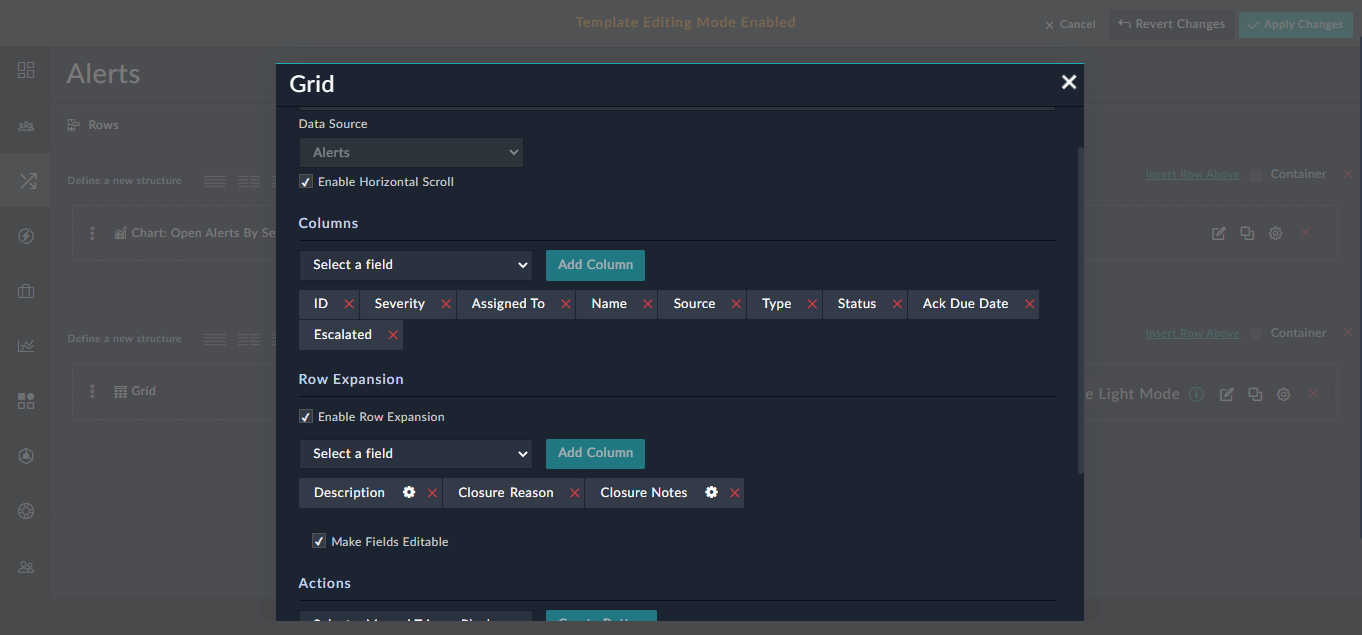The height and width of the screenshot is (635, 1362).
Task: Open the Row Expansion 'Select a field' dropdown
Action: click(x=415, y=454)
